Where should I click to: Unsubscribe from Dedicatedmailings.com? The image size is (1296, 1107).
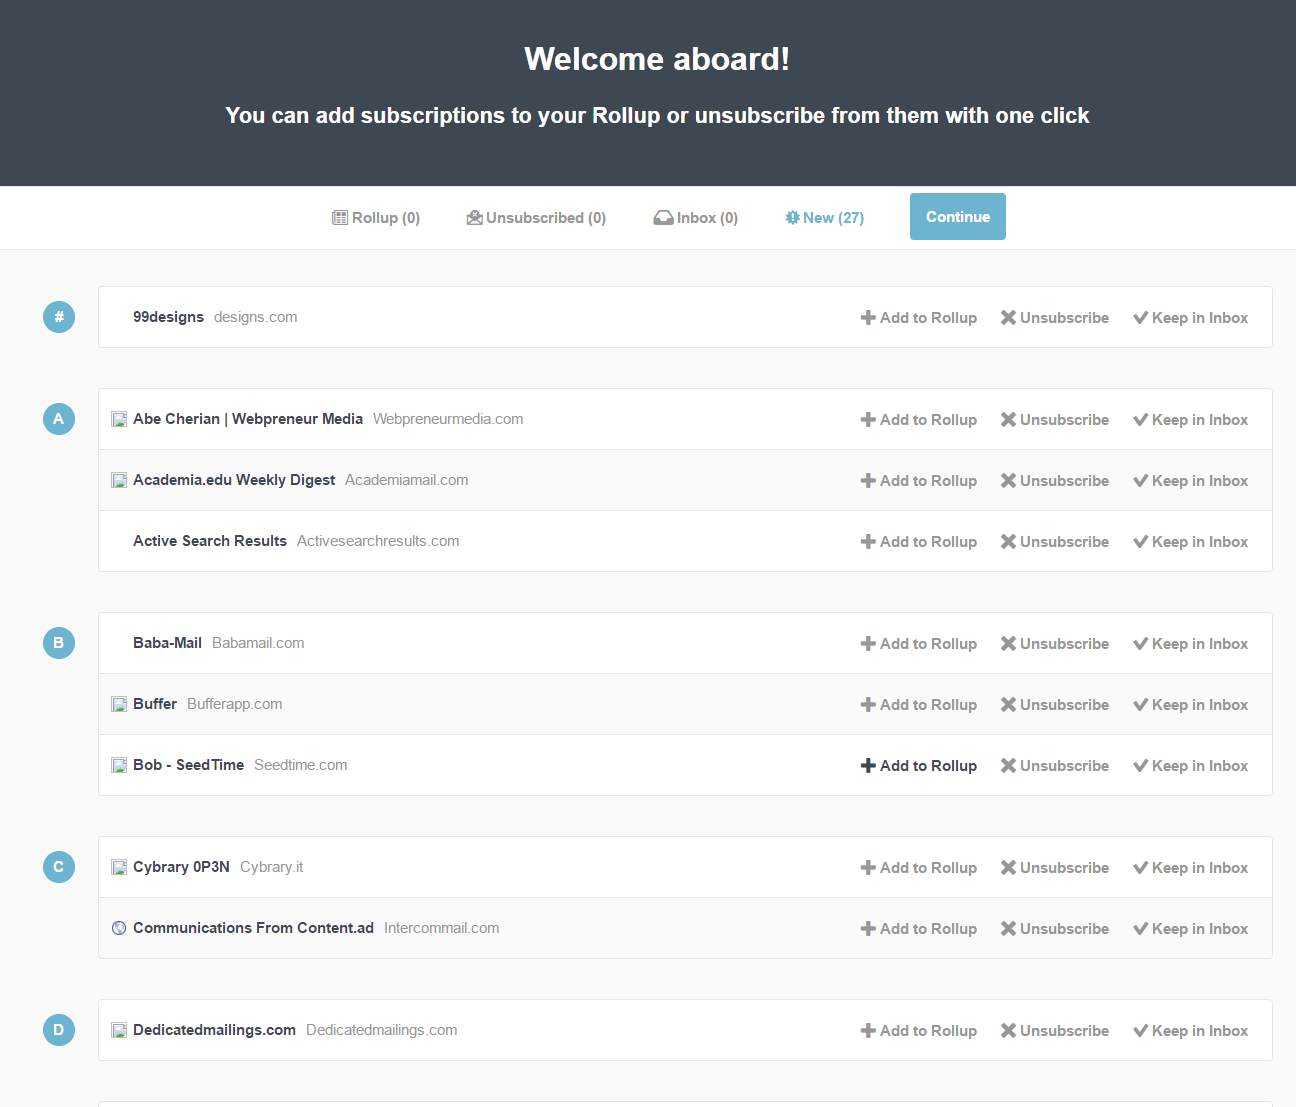pos(1055,1031)
